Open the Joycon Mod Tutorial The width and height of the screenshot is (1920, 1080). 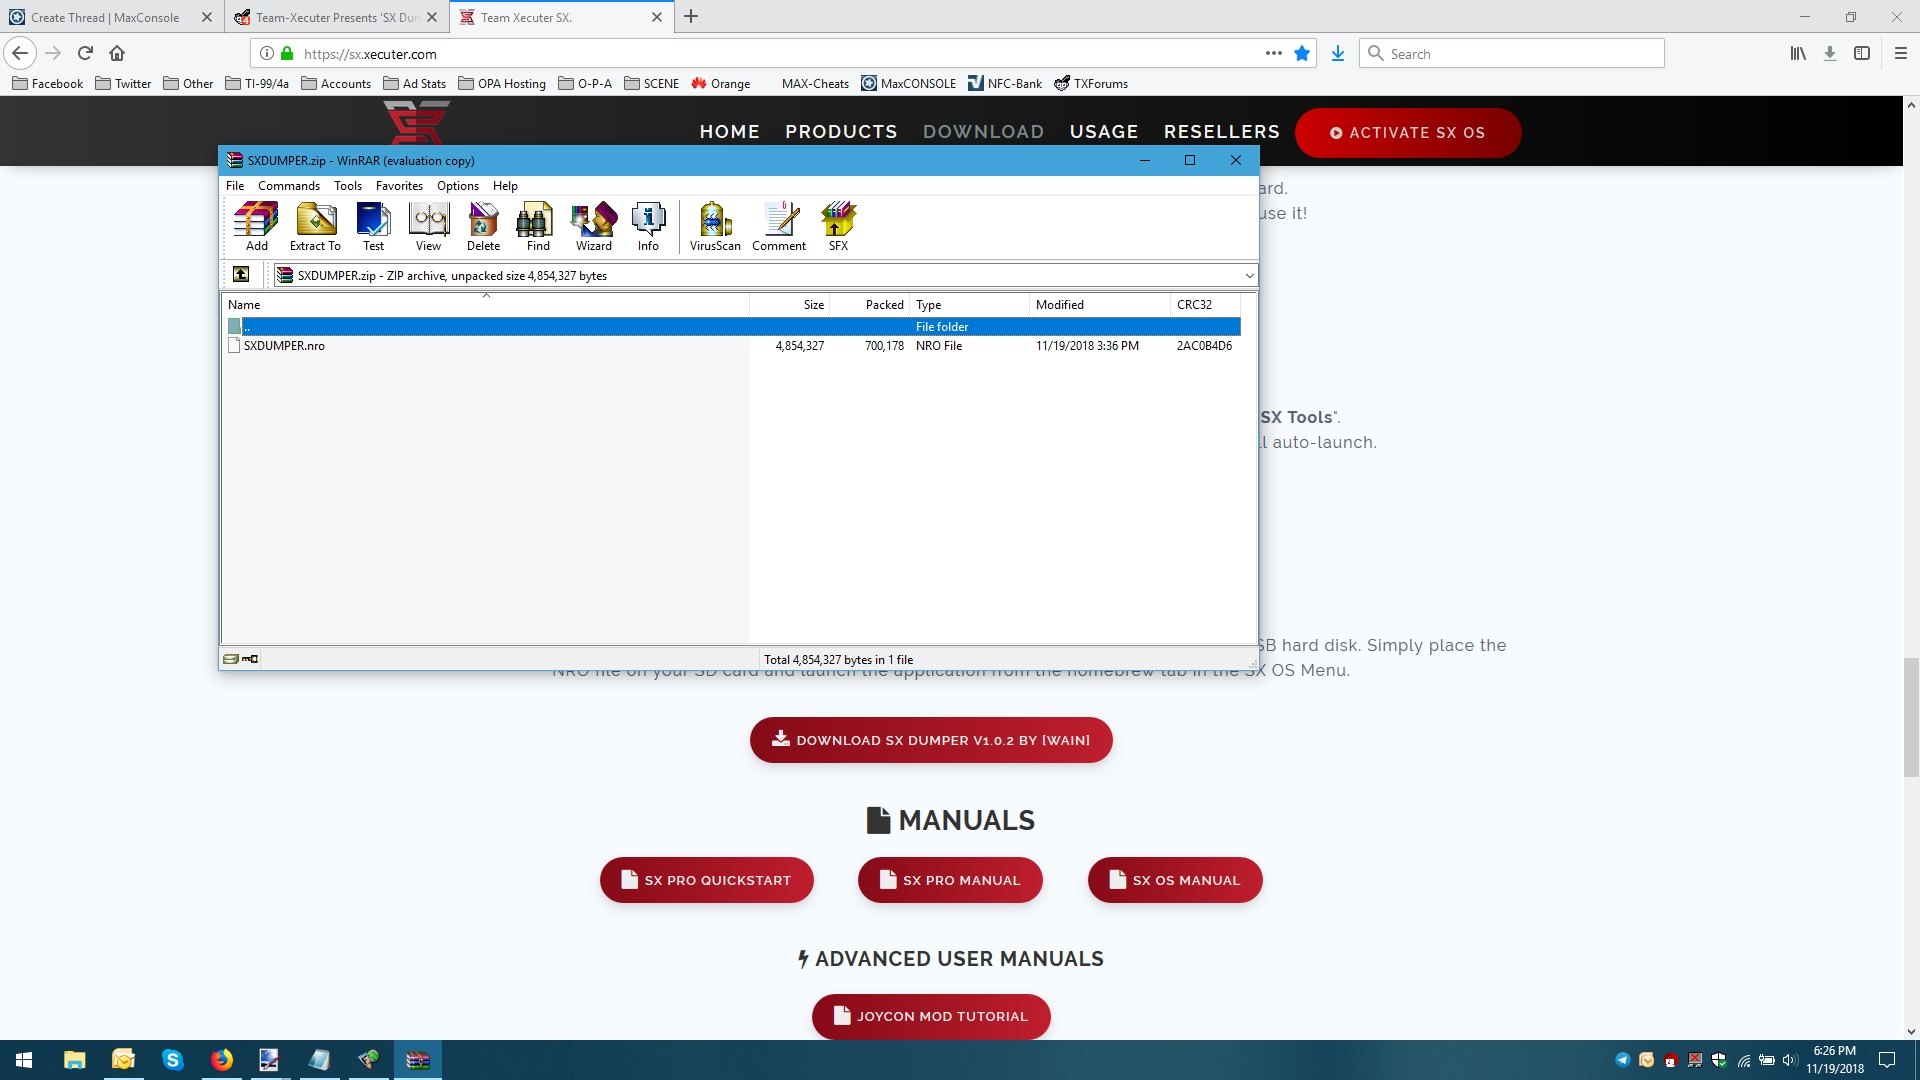point(931,1016)
